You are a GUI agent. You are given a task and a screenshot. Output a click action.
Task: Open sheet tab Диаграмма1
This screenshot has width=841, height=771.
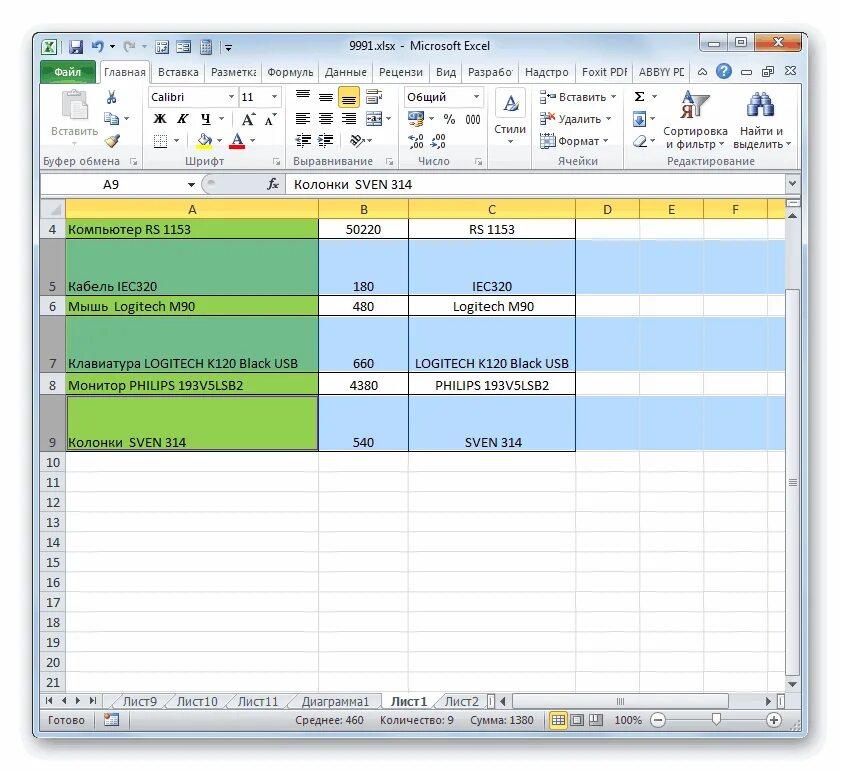point(335,702)
